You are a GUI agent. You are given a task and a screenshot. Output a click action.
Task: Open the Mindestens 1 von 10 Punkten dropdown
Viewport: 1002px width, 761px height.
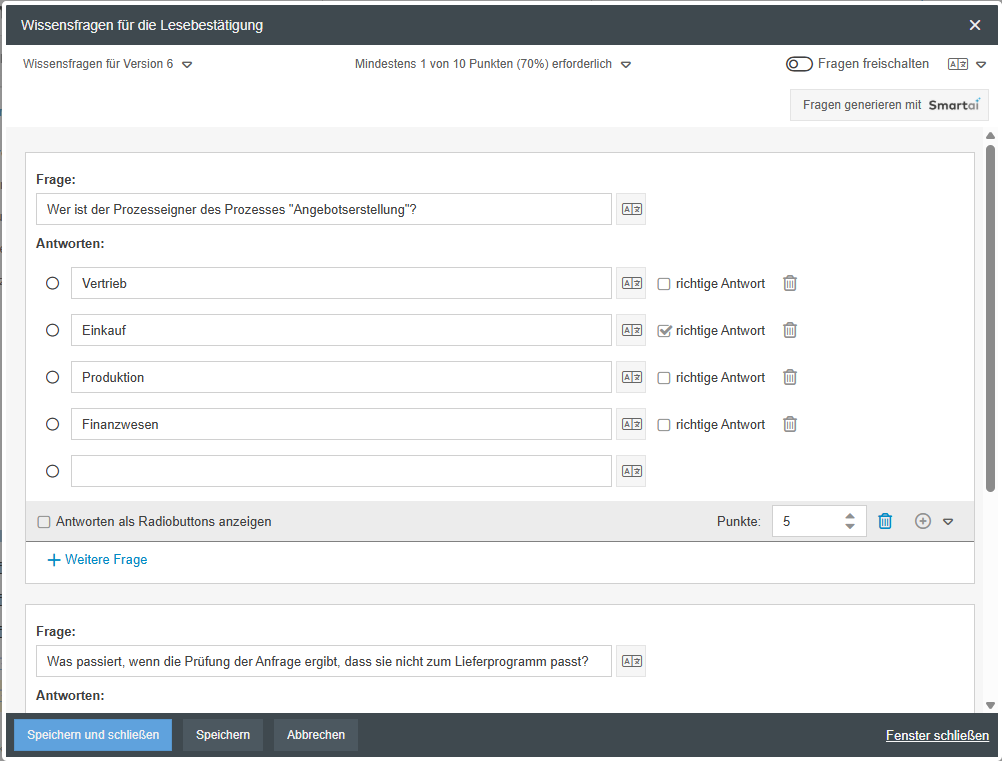point(626,65)
